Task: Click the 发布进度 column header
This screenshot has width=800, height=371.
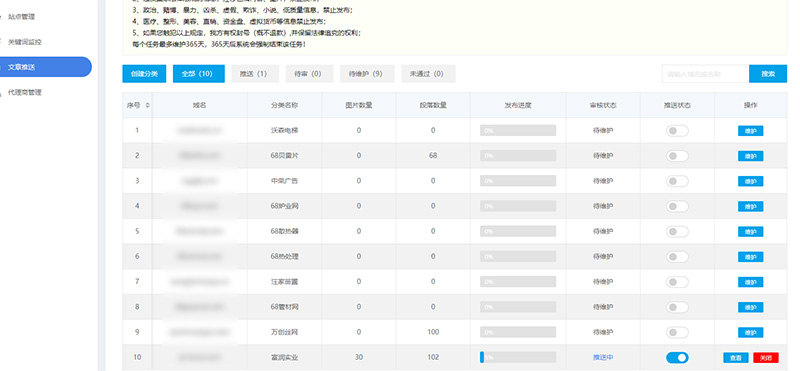Action: click(518, 106)
